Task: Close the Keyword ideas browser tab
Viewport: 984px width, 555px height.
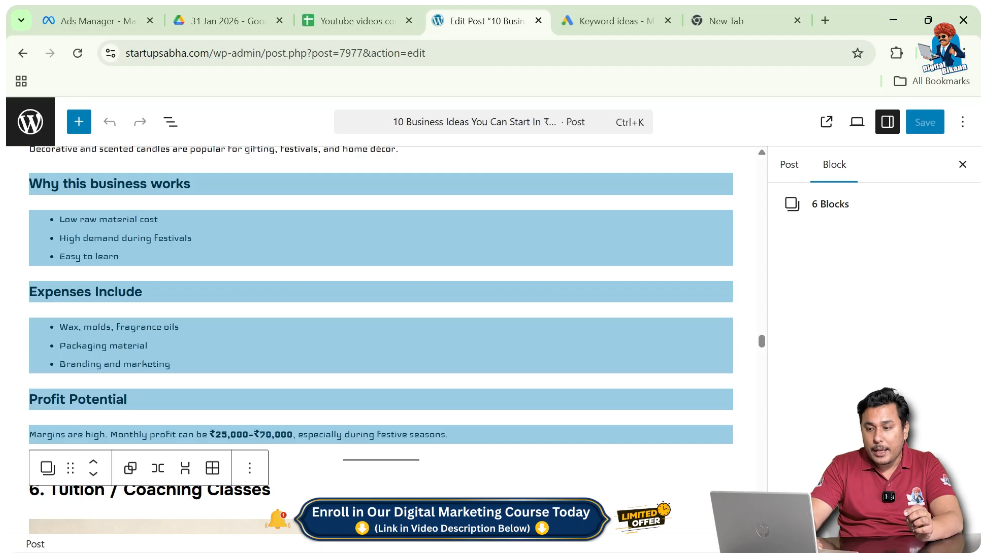Action: (668, 21)
